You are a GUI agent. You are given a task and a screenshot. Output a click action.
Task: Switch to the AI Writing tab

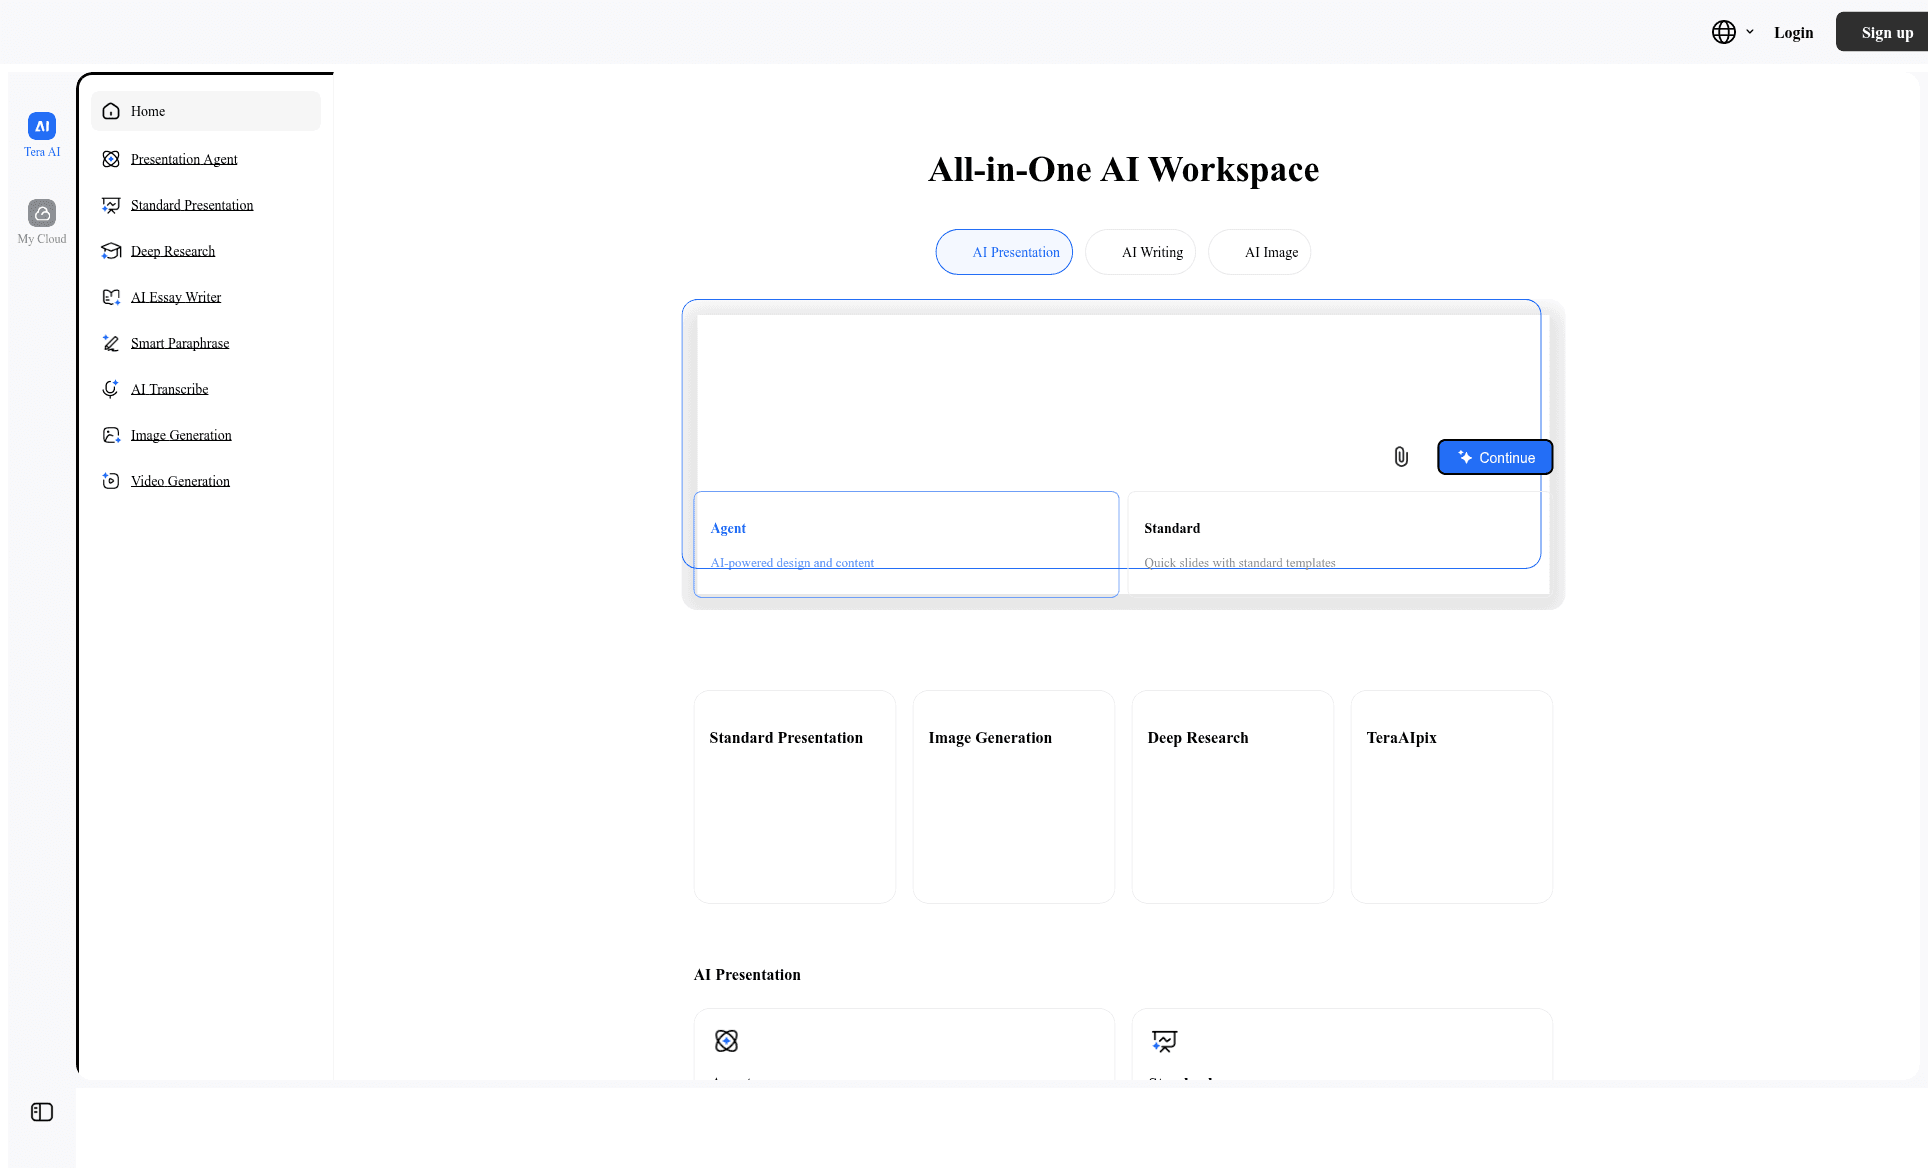click(x=1140, y=252)
